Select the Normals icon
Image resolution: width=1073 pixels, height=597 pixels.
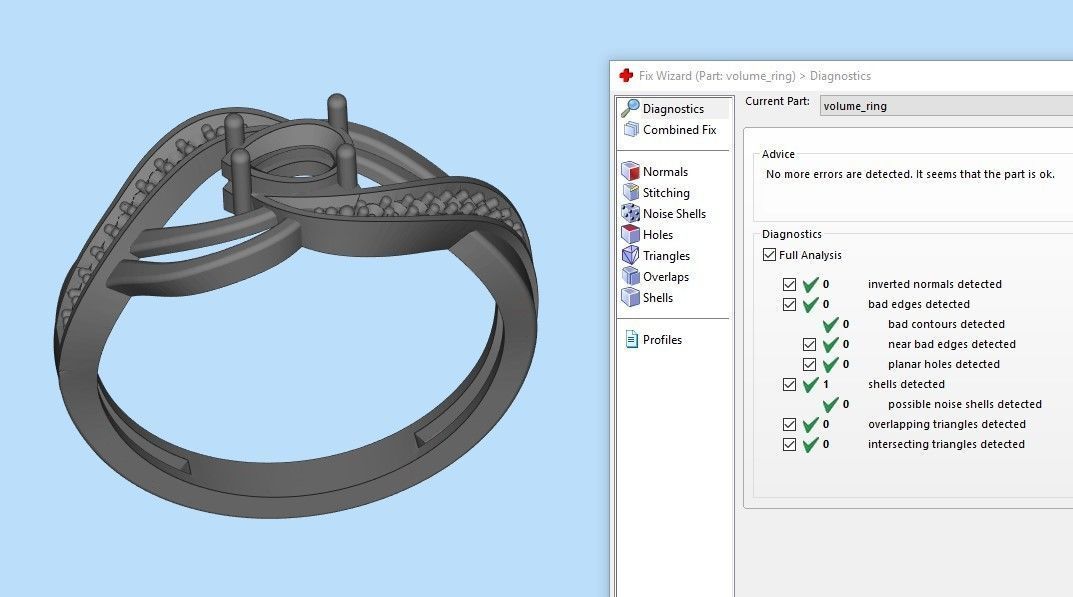coord(630,171)
